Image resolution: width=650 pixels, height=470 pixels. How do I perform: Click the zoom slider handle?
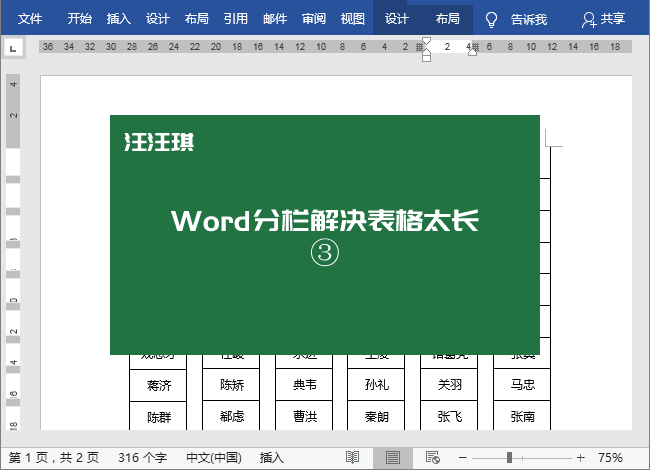pyautogui.click(x=509, y=457)
